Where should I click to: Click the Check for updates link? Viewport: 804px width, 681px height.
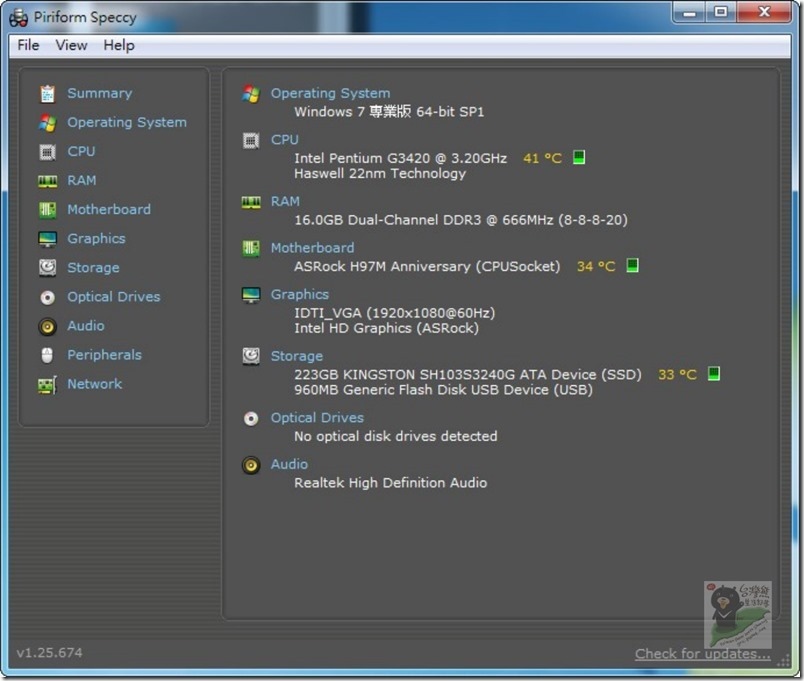click(x=702, y=654)
